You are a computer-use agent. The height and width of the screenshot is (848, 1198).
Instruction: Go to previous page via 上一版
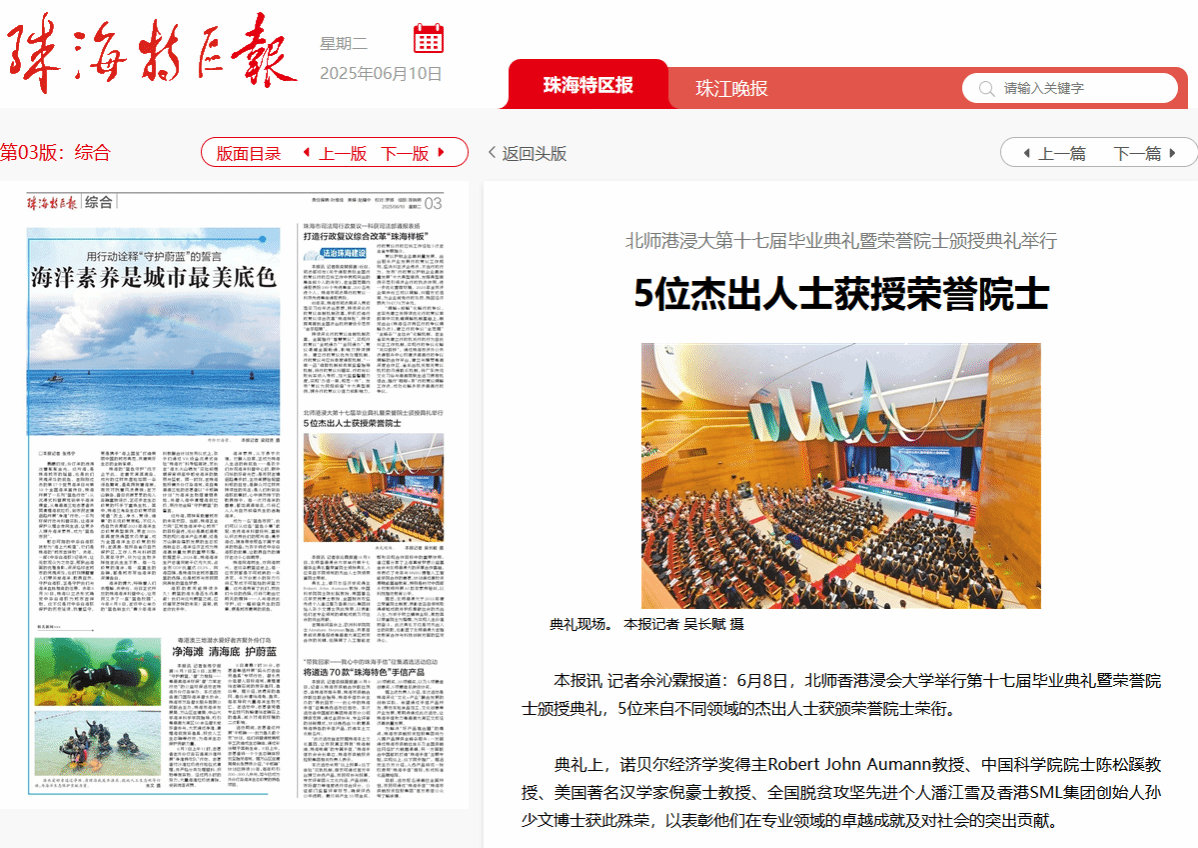343,153
